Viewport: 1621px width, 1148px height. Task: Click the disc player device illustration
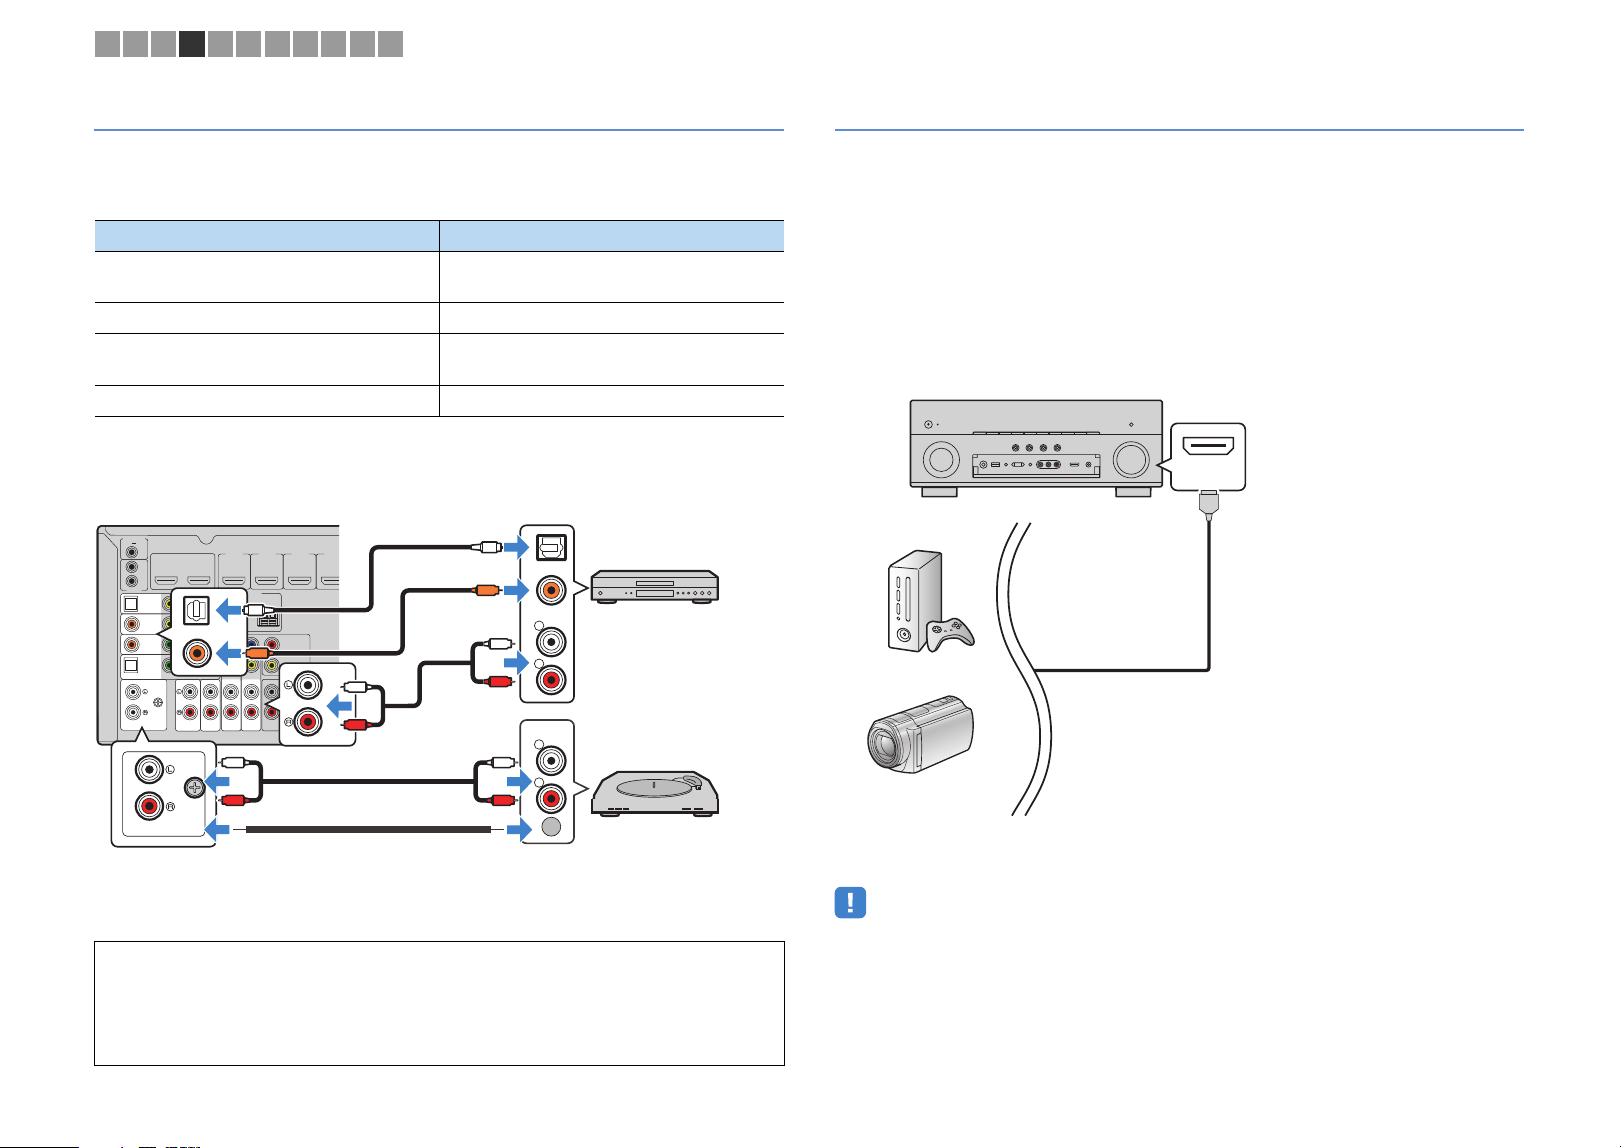pyautogui.click(x=655, y=586)
